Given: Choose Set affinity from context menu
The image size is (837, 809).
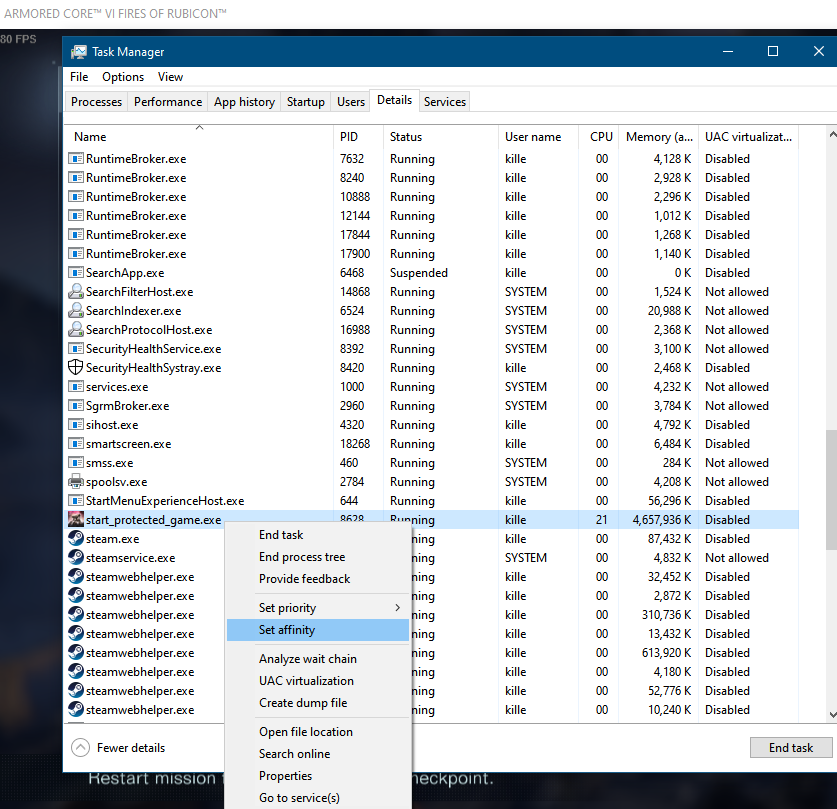Looking at the screenshot, I should pyautogui.click(x=287, y=630).
